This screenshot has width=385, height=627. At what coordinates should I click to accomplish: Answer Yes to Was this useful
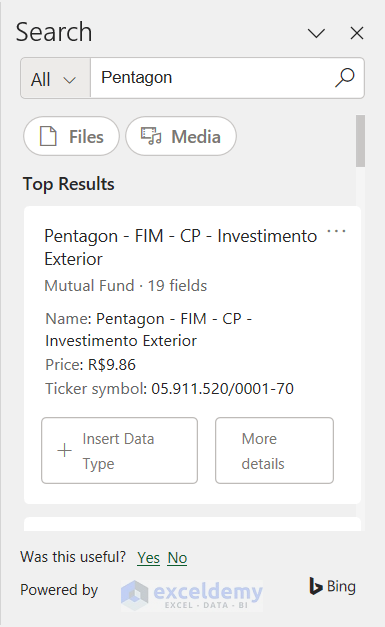click(148, 557)
